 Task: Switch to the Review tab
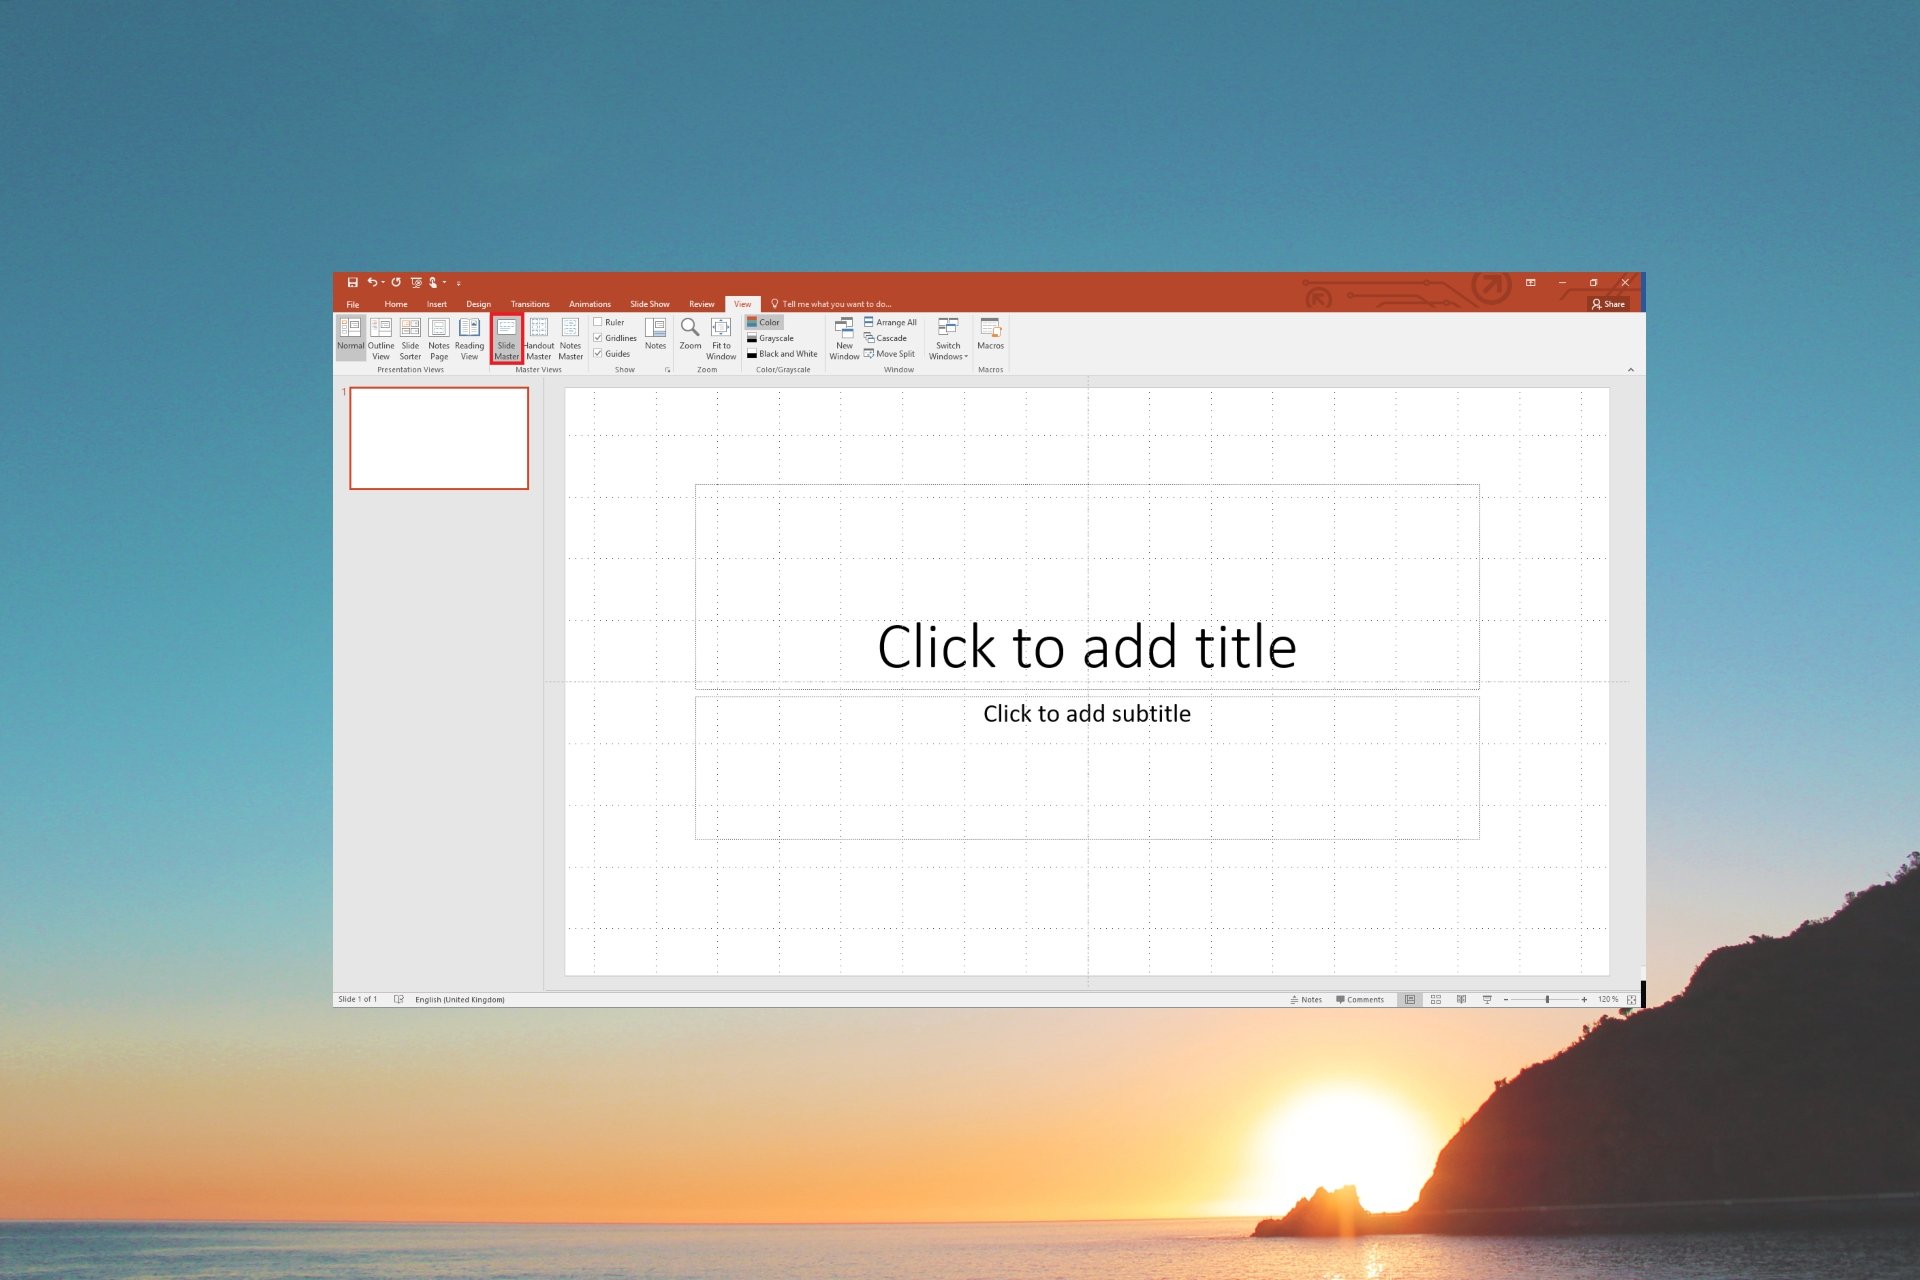(x=702, y=304)
